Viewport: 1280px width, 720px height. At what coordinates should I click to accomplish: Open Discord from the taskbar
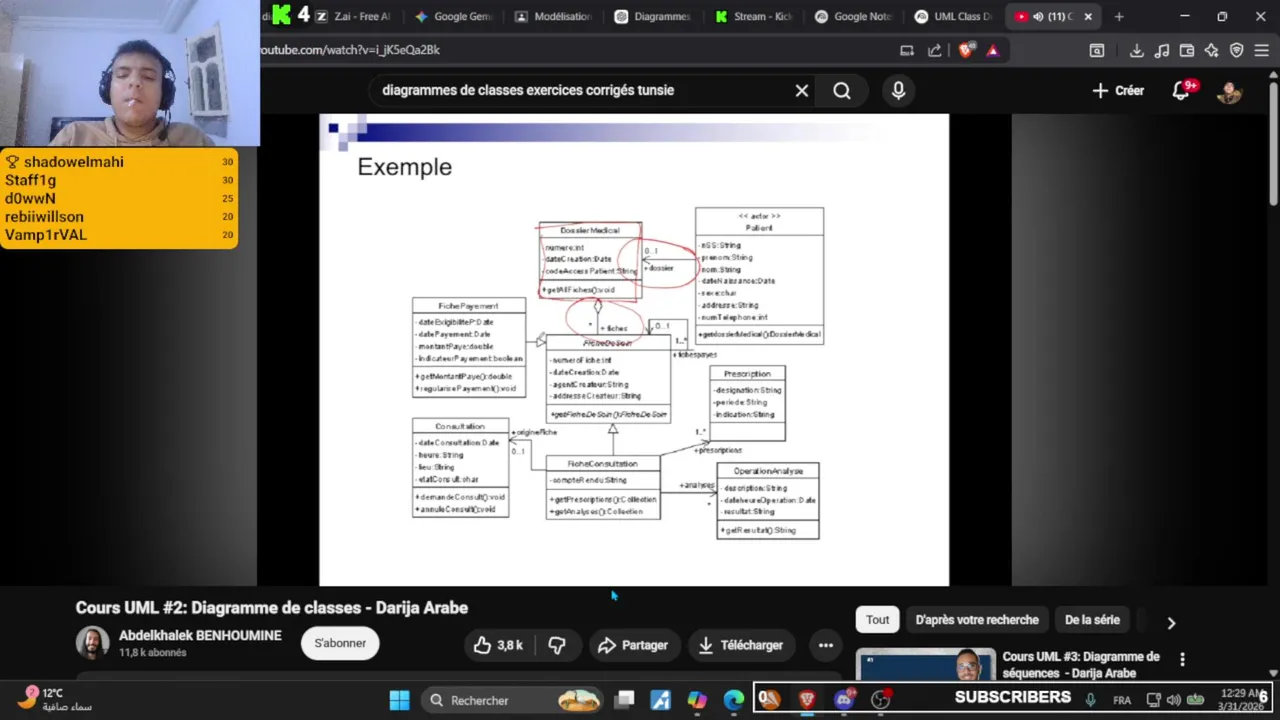coord(843,700)
